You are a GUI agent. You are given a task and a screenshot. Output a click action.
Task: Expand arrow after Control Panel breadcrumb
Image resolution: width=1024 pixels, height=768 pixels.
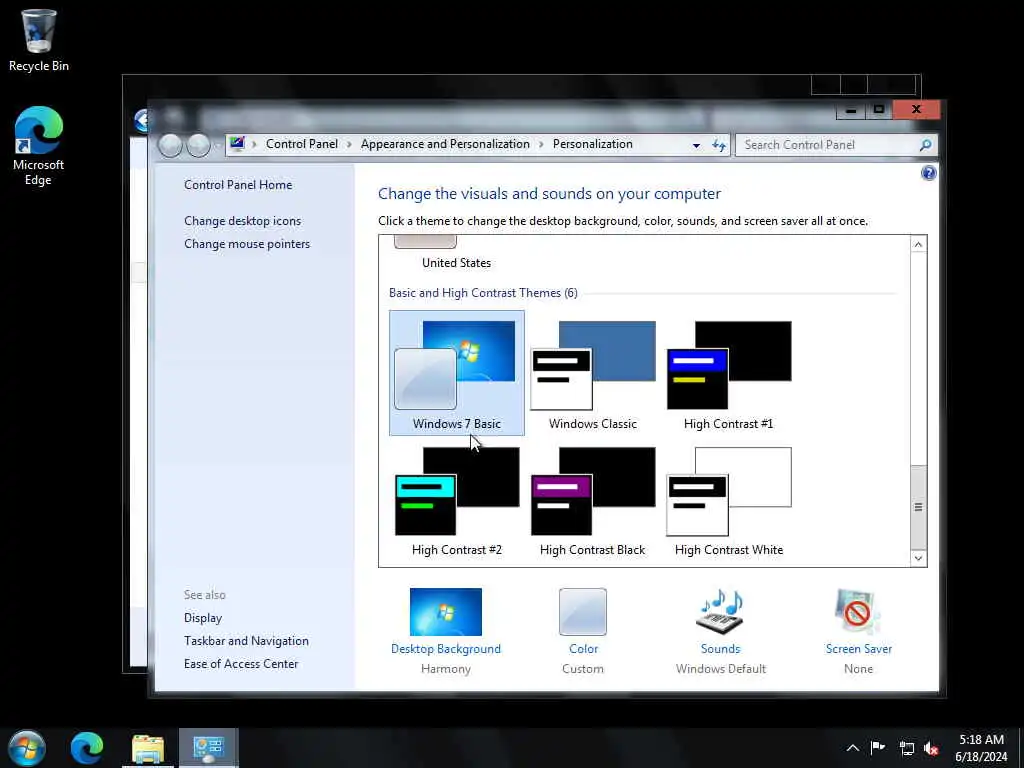tap(349, 144)
